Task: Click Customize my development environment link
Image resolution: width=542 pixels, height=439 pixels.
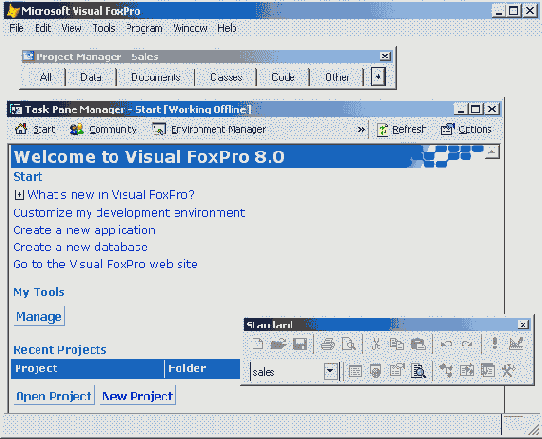Action: [129, 213]
